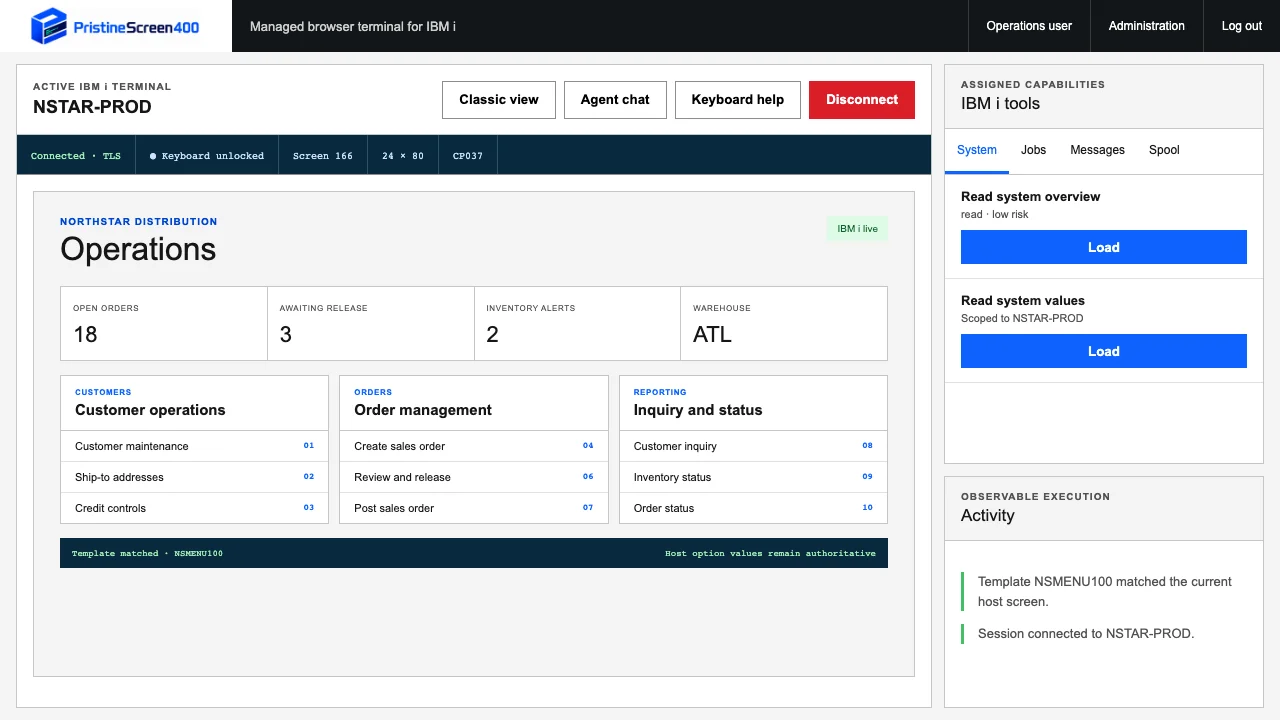Viewport: 1280px width, 720px height.
Task: Click the Template matched · NSMENU100 text
Action: (x=147, y=553)
